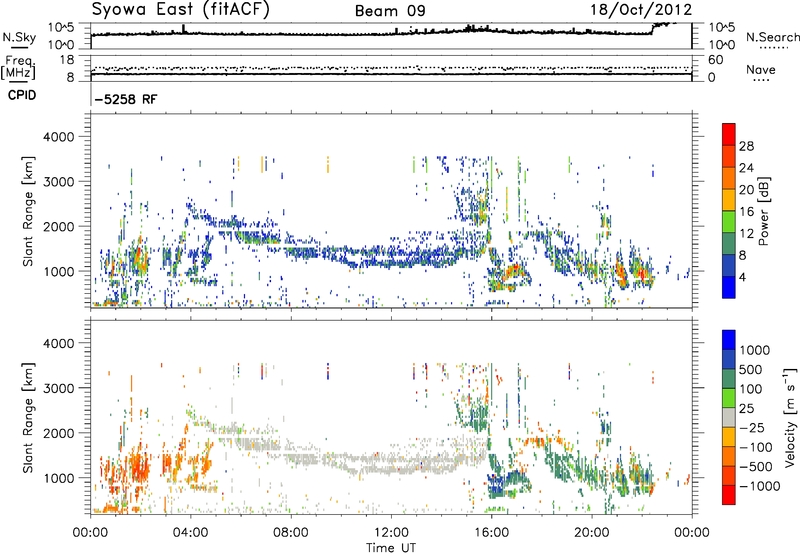Click the left '10^5' noise axis tick
Viewport: 800px width, 554px height.
(x=61, y=28)
